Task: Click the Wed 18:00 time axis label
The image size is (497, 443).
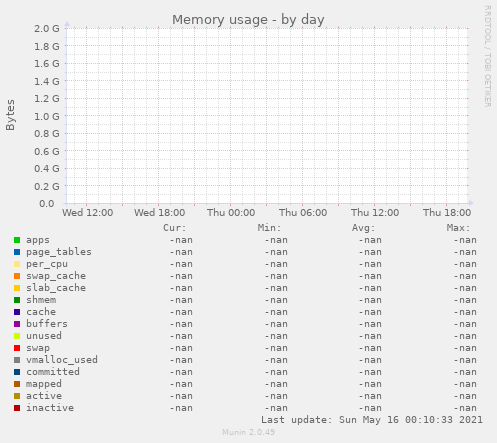Action: [x=160, y=213]
